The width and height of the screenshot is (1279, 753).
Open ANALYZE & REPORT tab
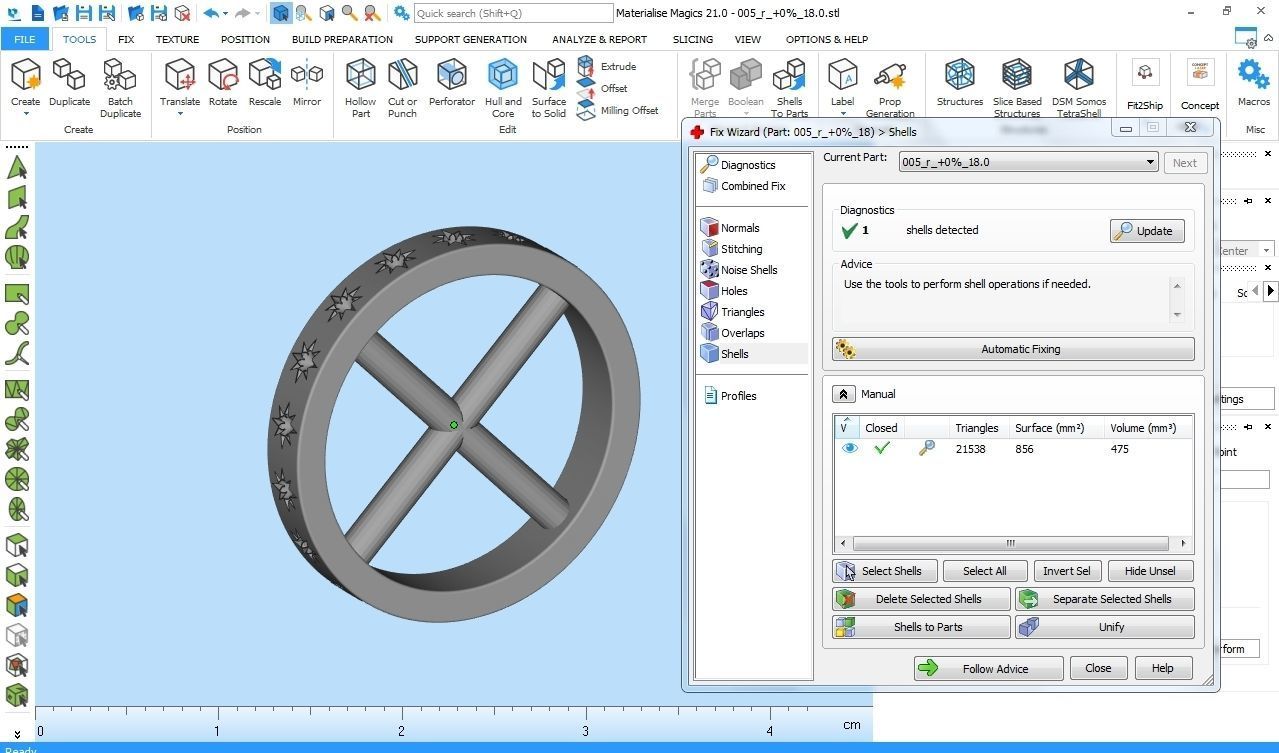tap(599, 39)
